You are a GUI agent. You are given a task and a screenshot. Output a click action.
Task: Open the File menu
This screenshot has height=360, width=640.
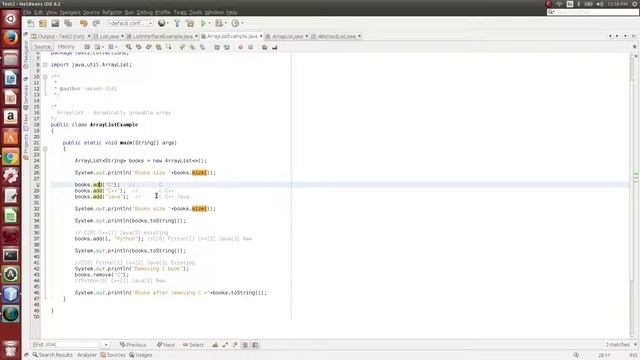[27, 12]
